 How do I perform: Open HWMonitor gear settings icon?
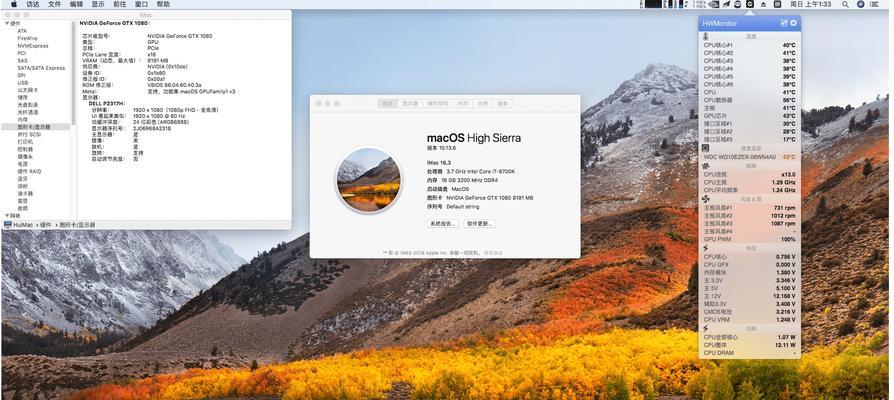794,23
